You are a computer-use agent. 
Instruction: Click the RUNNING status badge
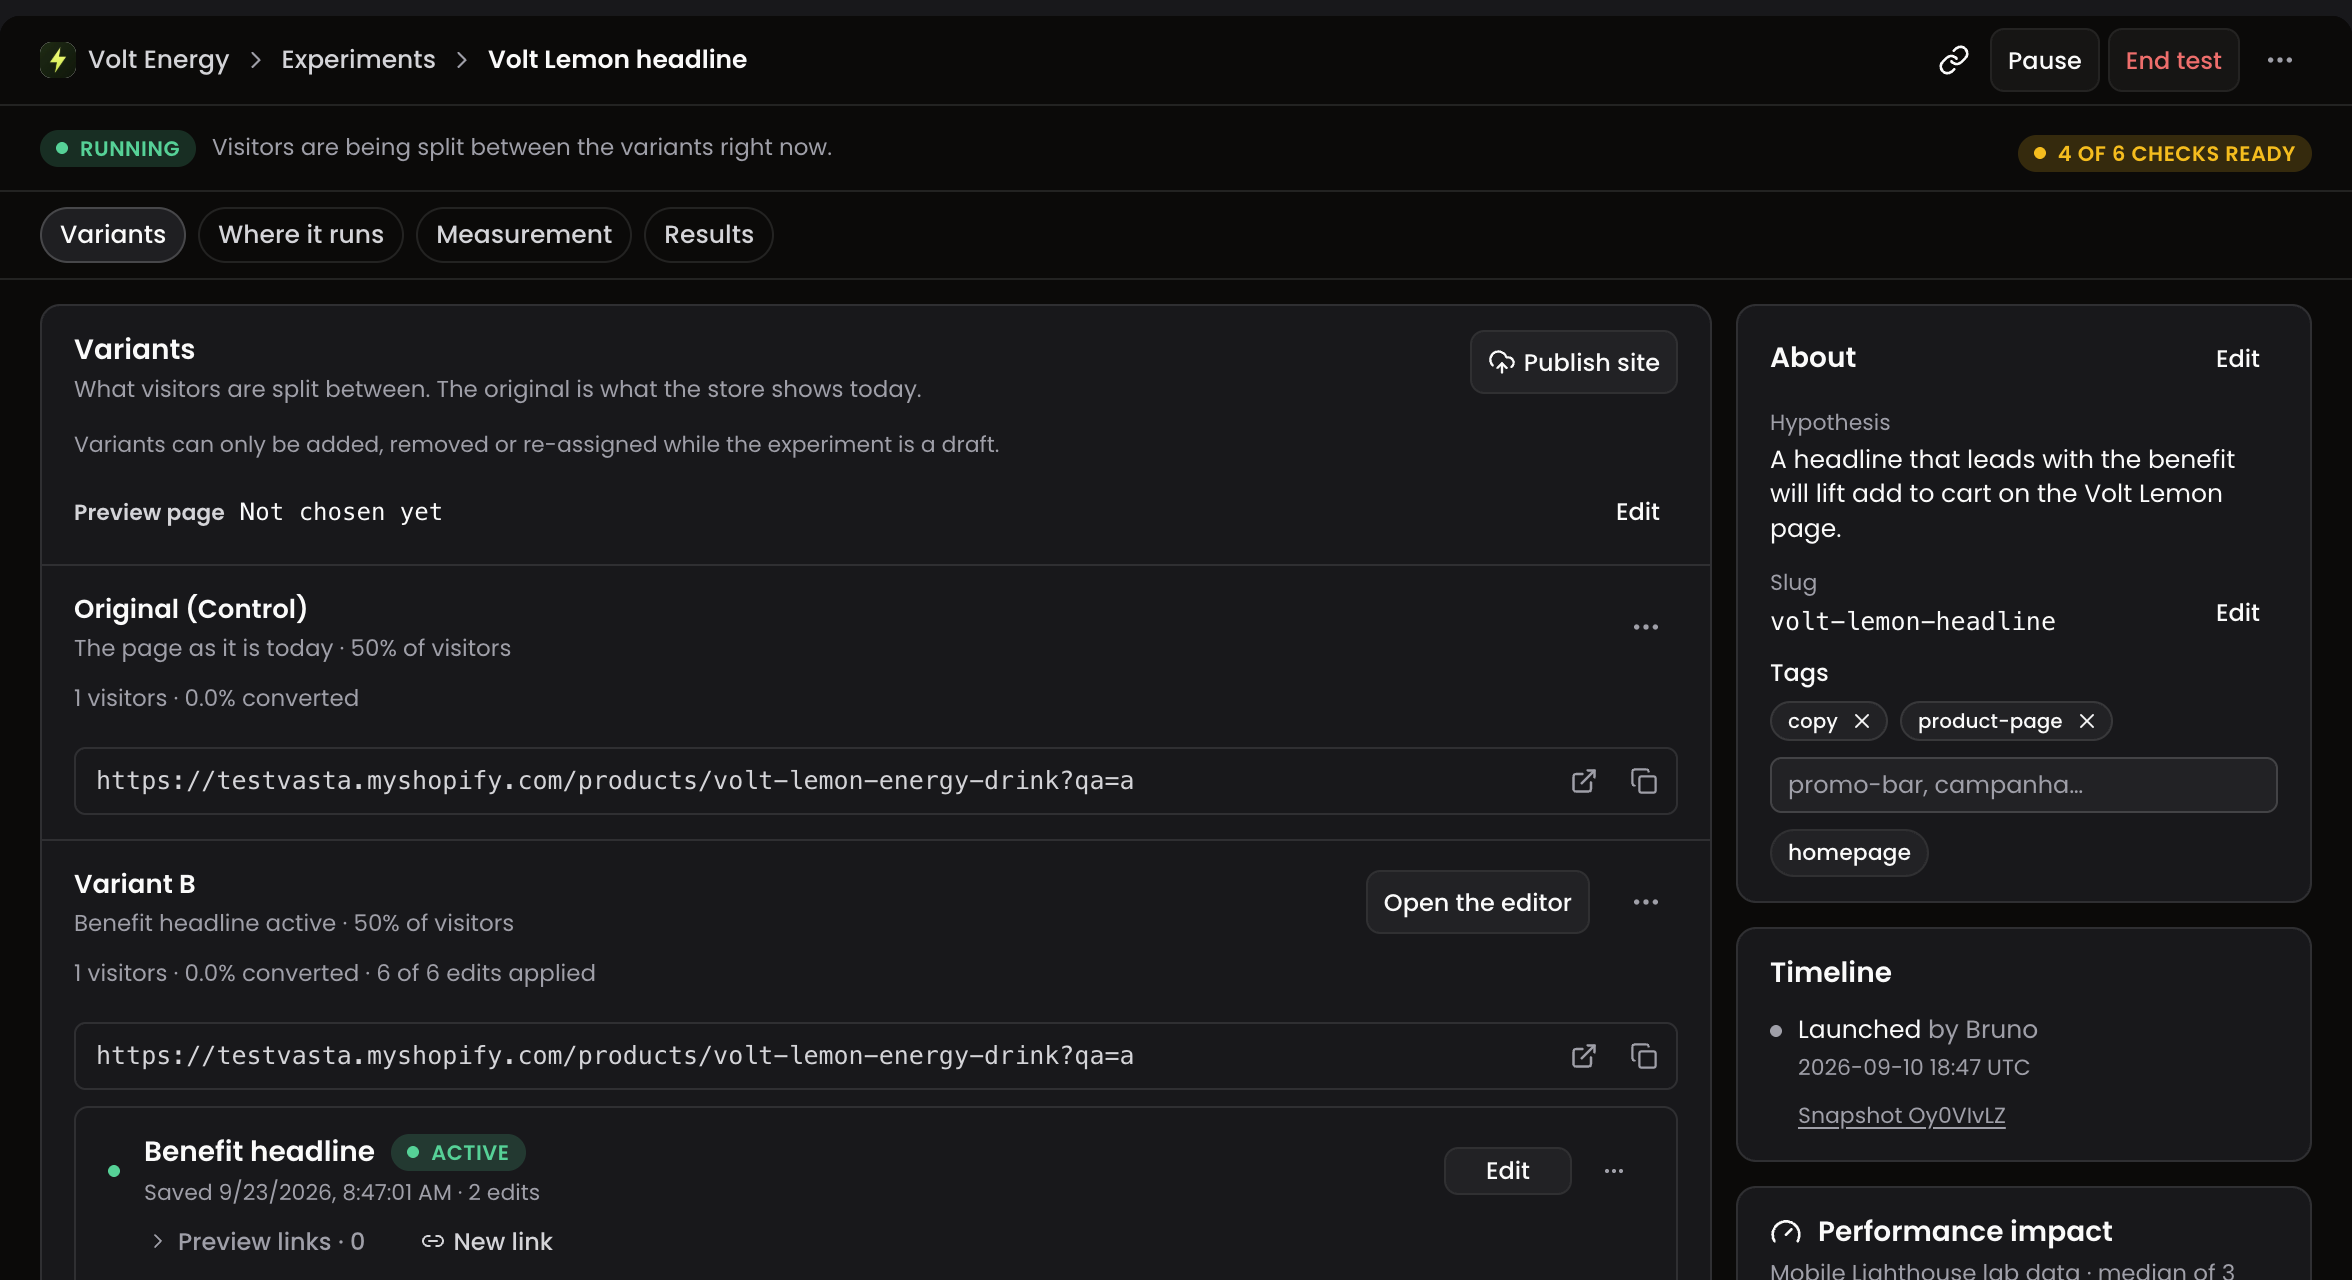click(118, 149)
